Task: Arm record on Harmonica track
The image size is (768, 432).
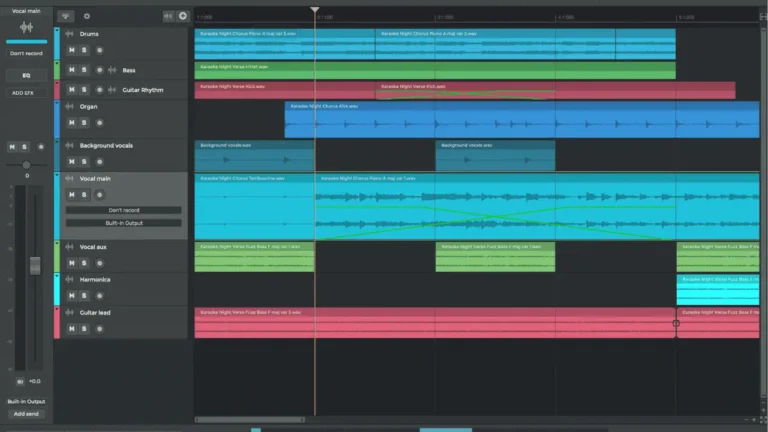Action: pos(99,295)
